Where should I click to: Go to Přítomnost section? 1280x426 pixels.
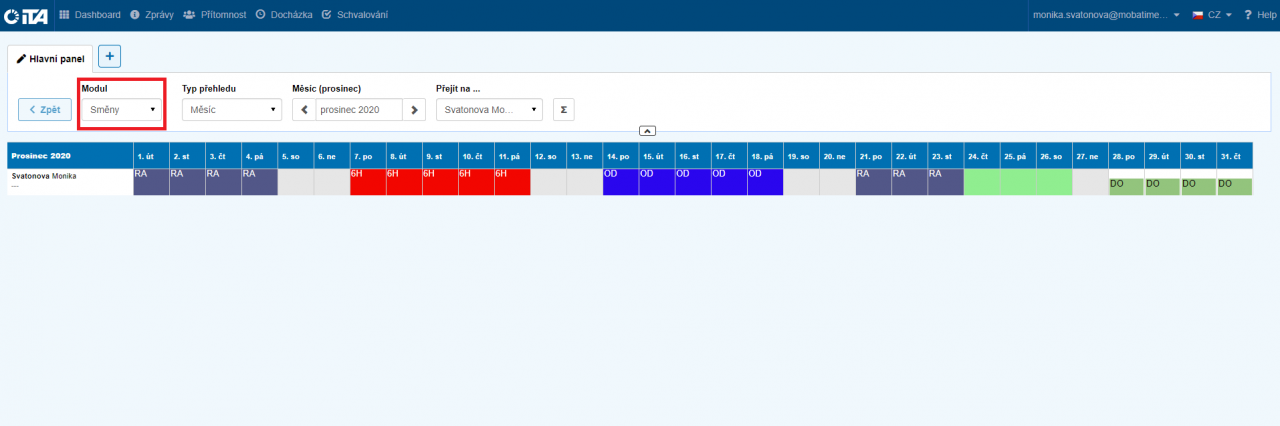[215, 15]
